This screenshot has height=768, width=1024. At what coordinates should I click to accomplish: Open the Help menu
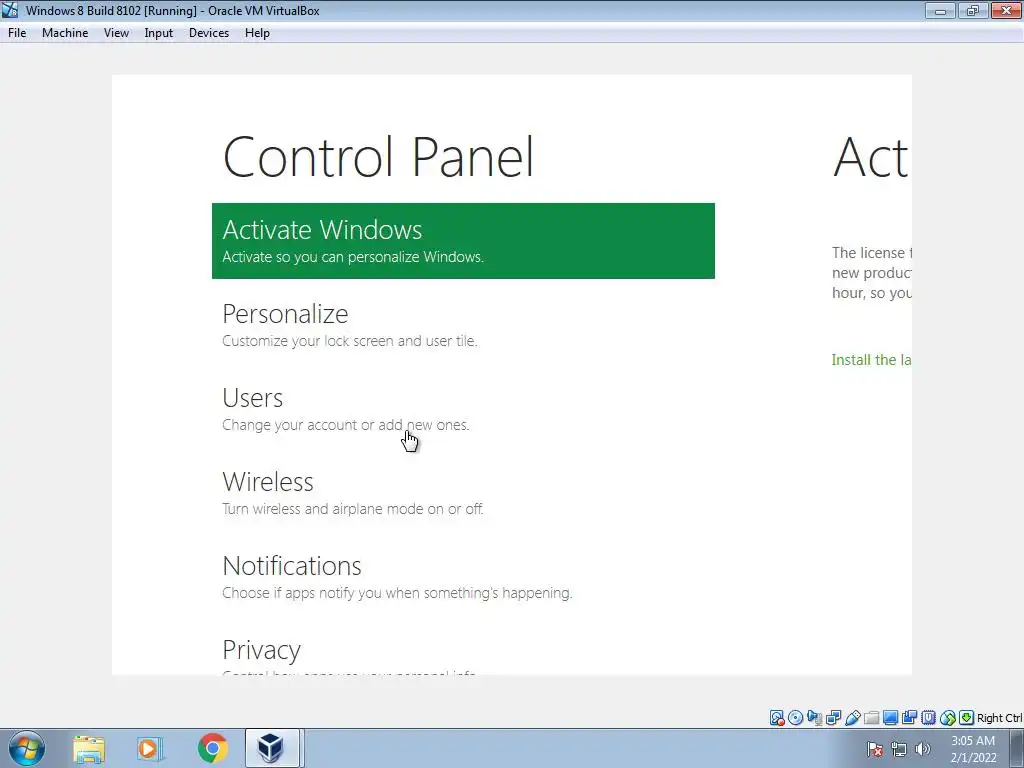[x=257, y=33]
